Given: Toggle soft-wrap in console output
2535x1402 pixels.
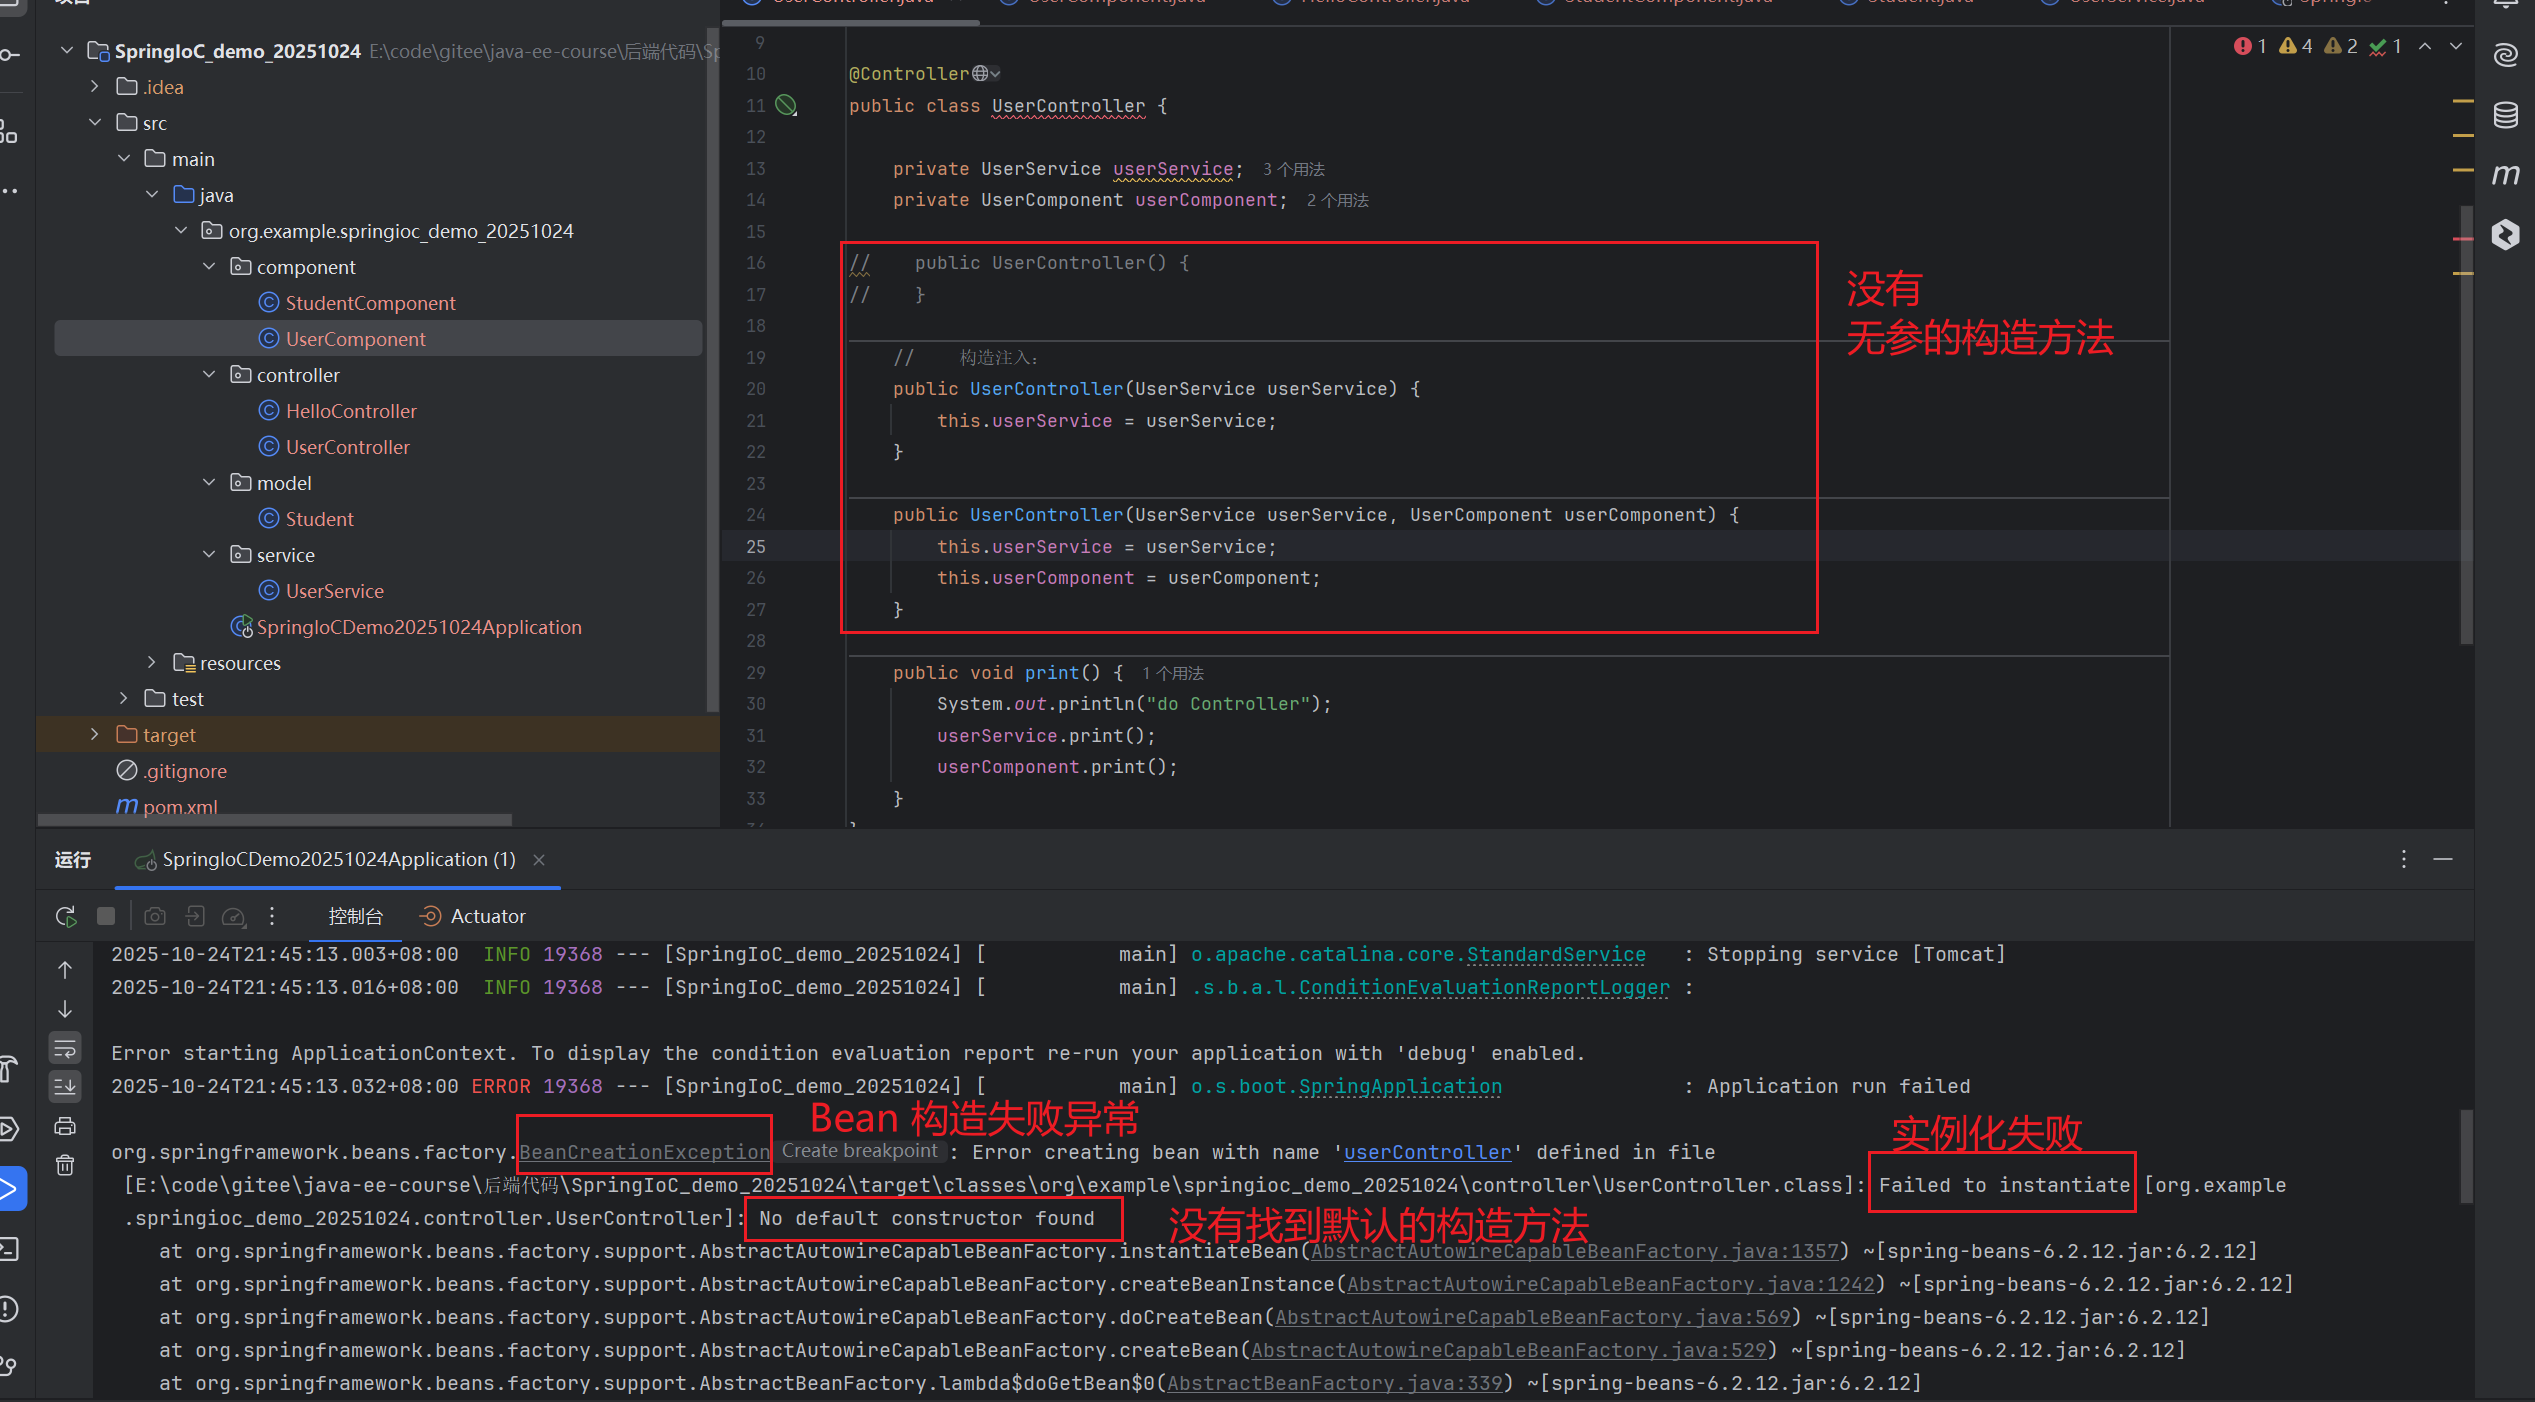Looking at the screenshot, I should 65,1048.
